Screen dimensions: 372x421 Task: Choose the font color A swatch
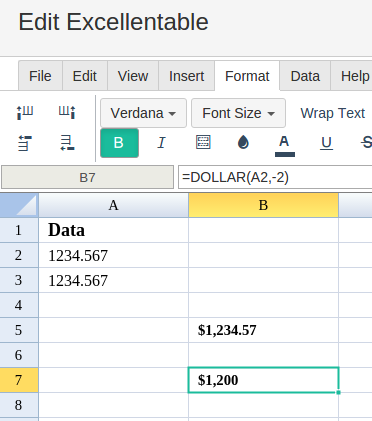(x=285, y=145)
